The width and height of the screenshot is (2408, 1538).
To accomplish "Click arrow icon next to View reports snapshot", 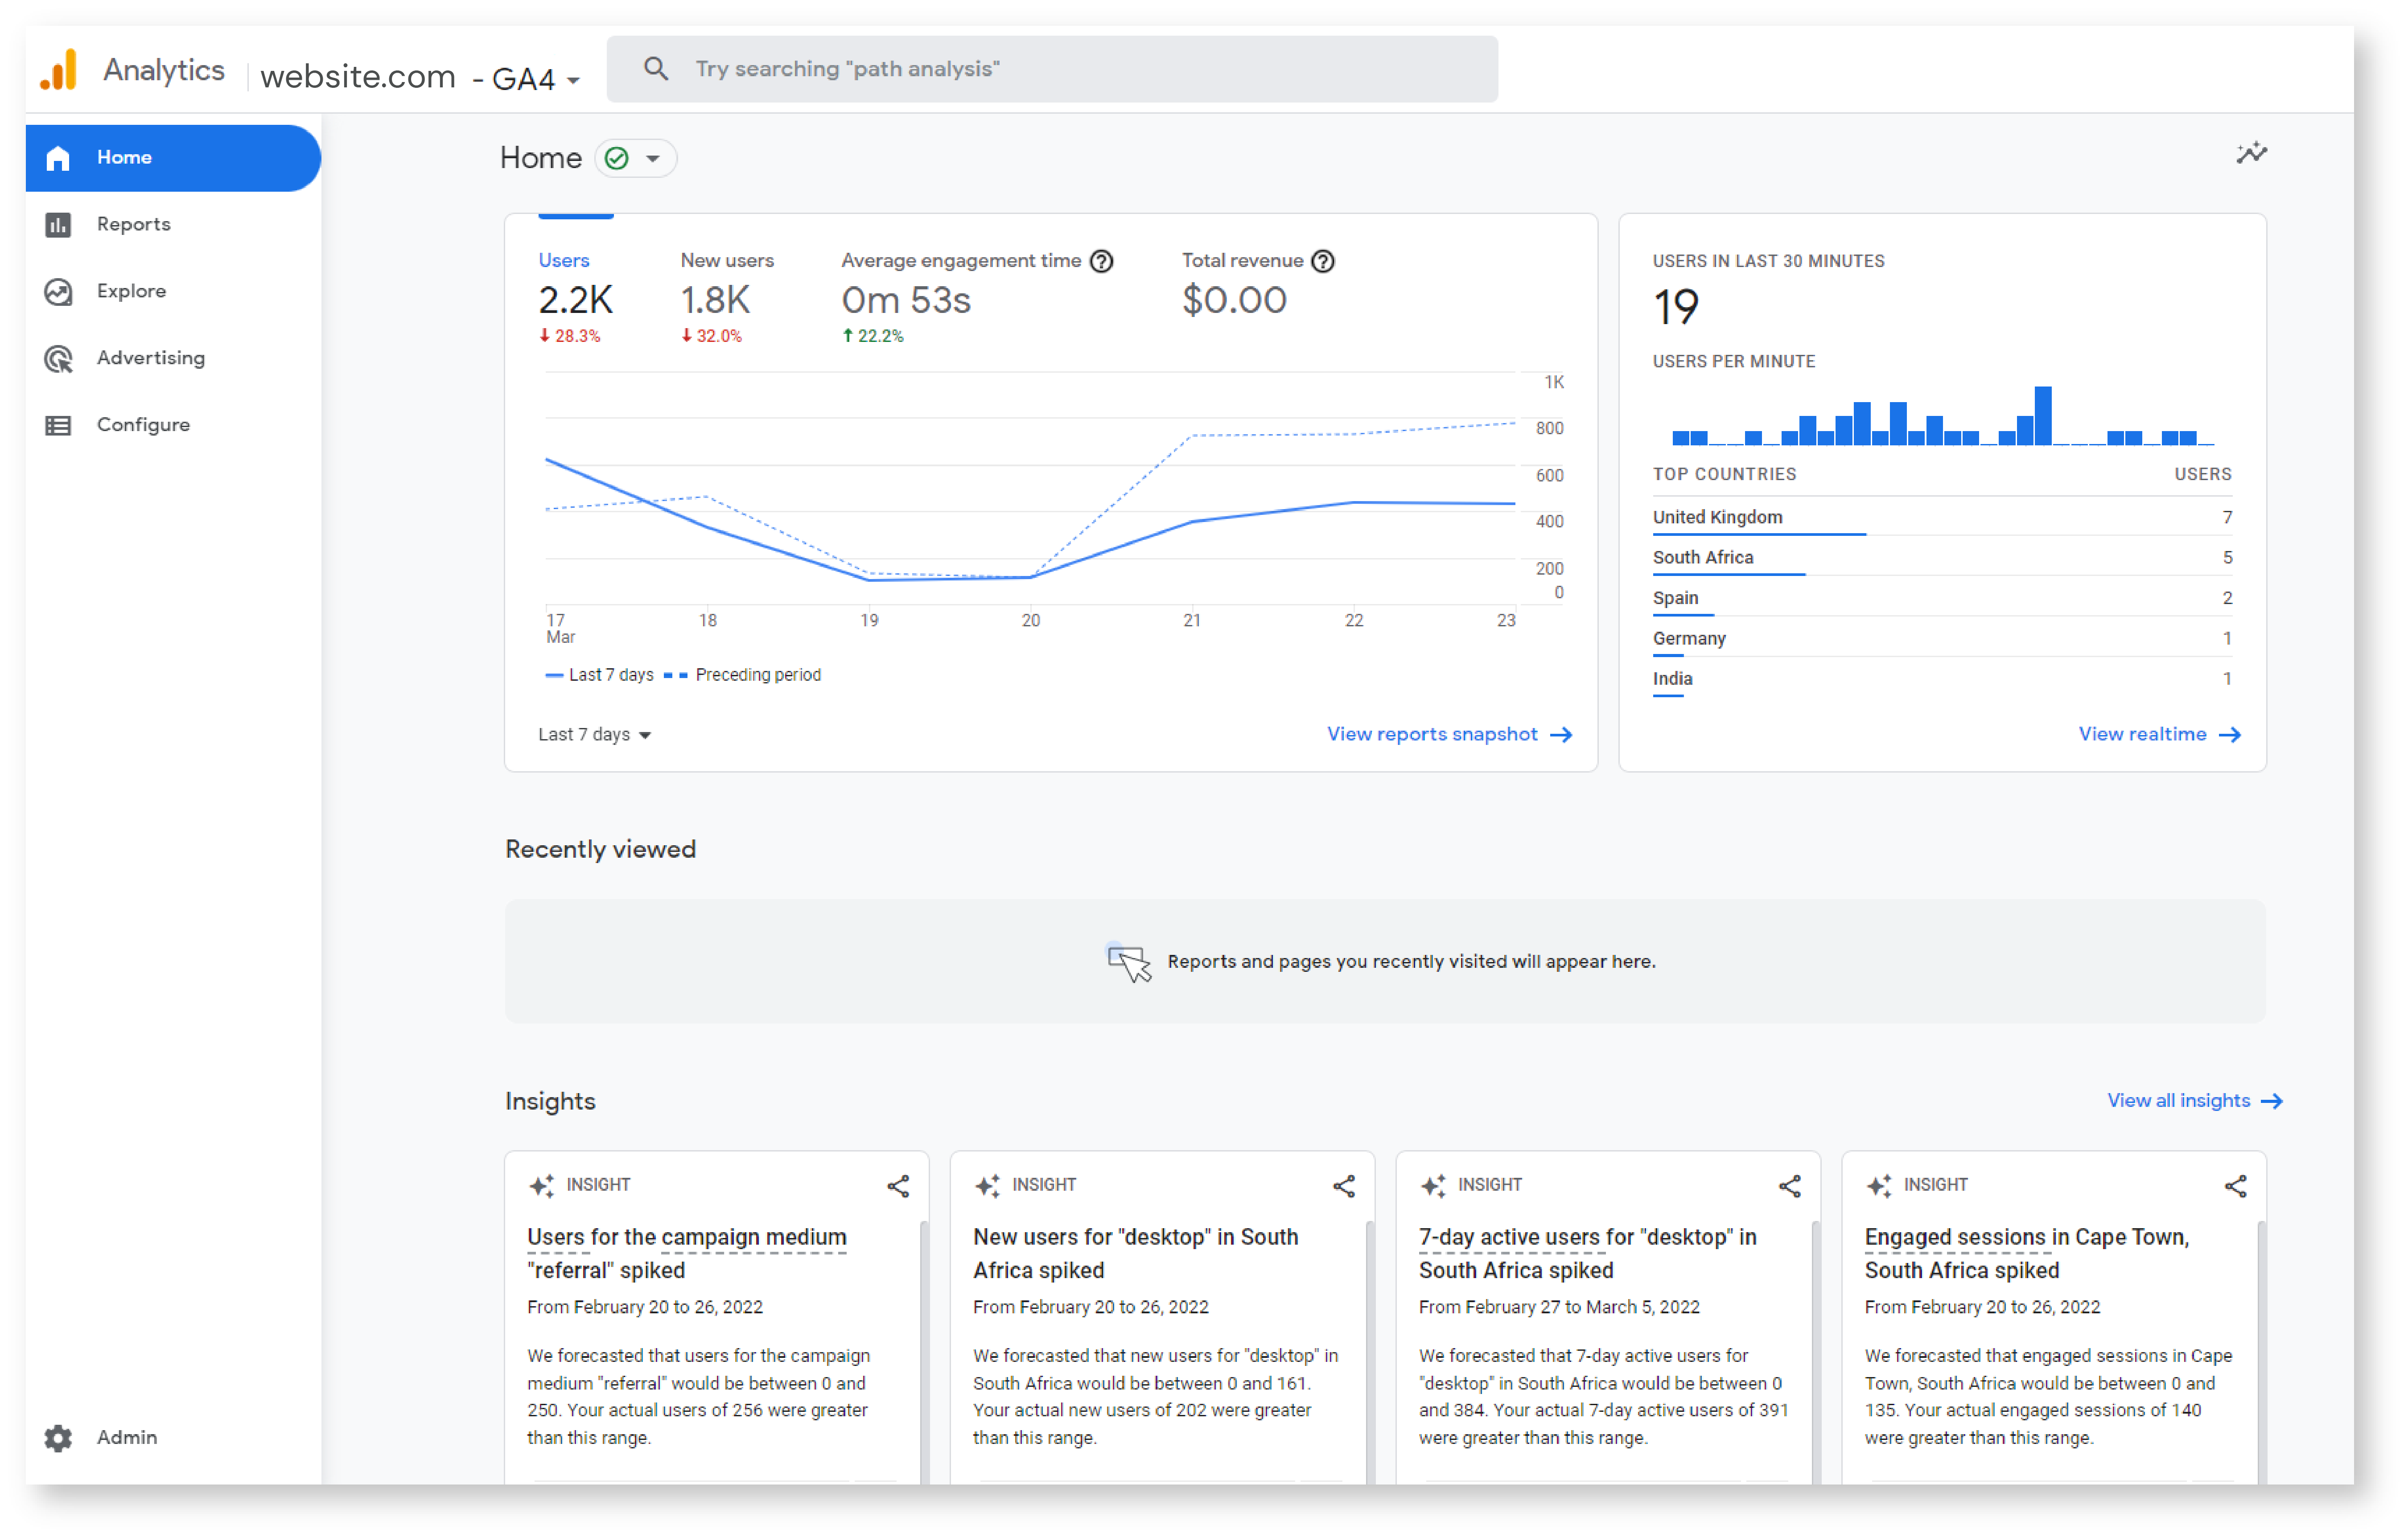I will (x=1561, y=735).
